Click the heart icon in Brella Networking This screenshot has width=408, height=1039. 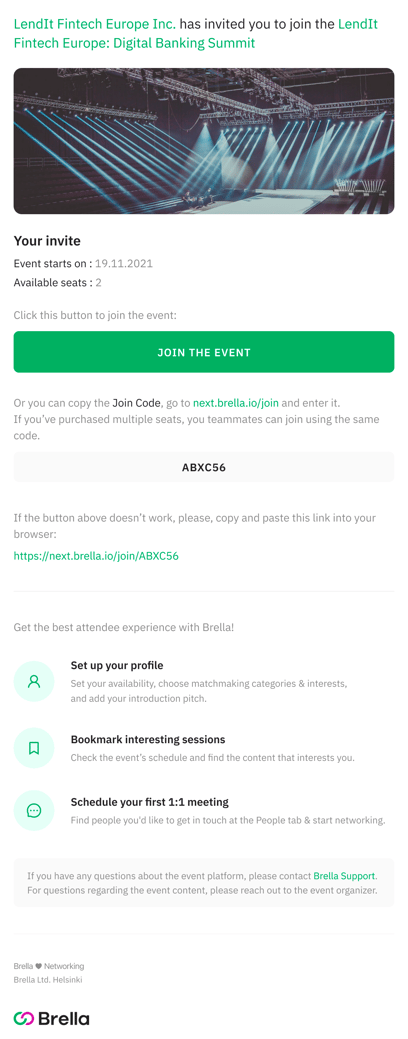click(x=38, y=966)
